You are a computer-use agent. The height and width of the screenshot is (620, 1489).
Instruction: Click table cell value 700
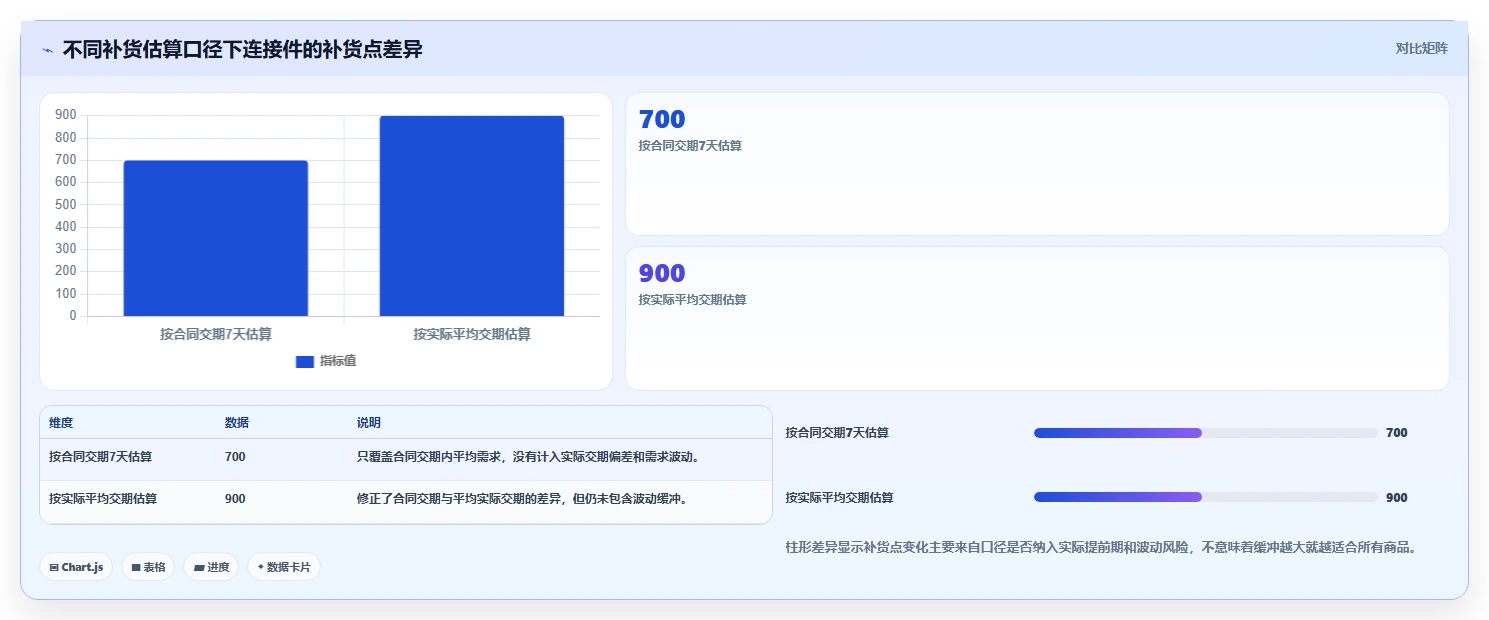pos(235,457)
